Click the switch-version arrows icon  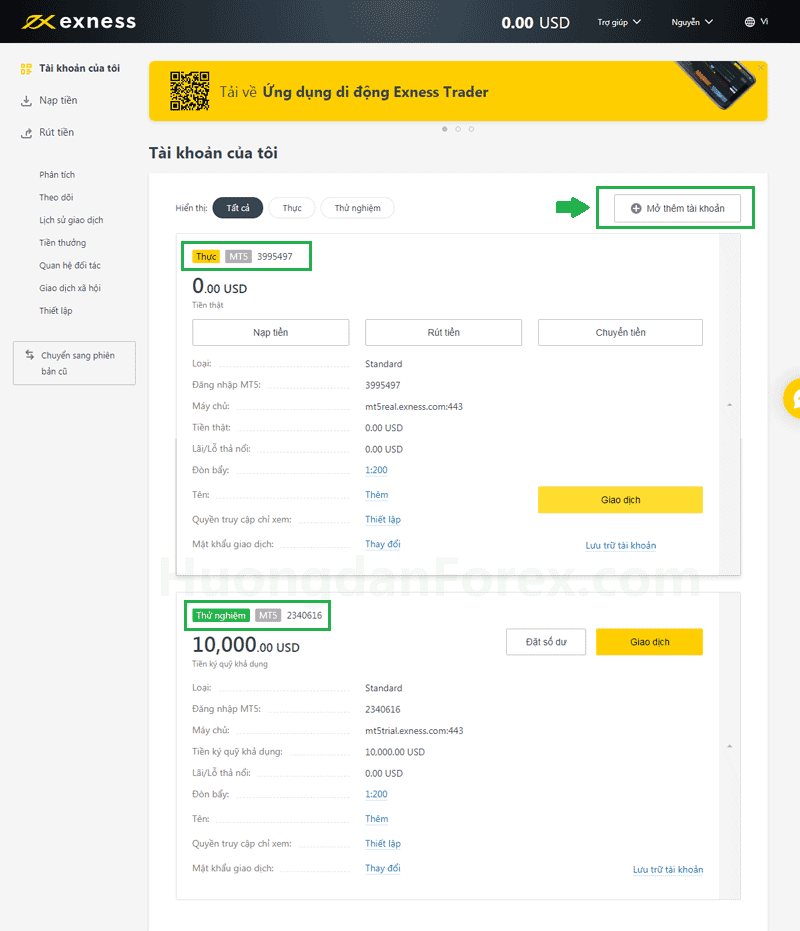29,355
